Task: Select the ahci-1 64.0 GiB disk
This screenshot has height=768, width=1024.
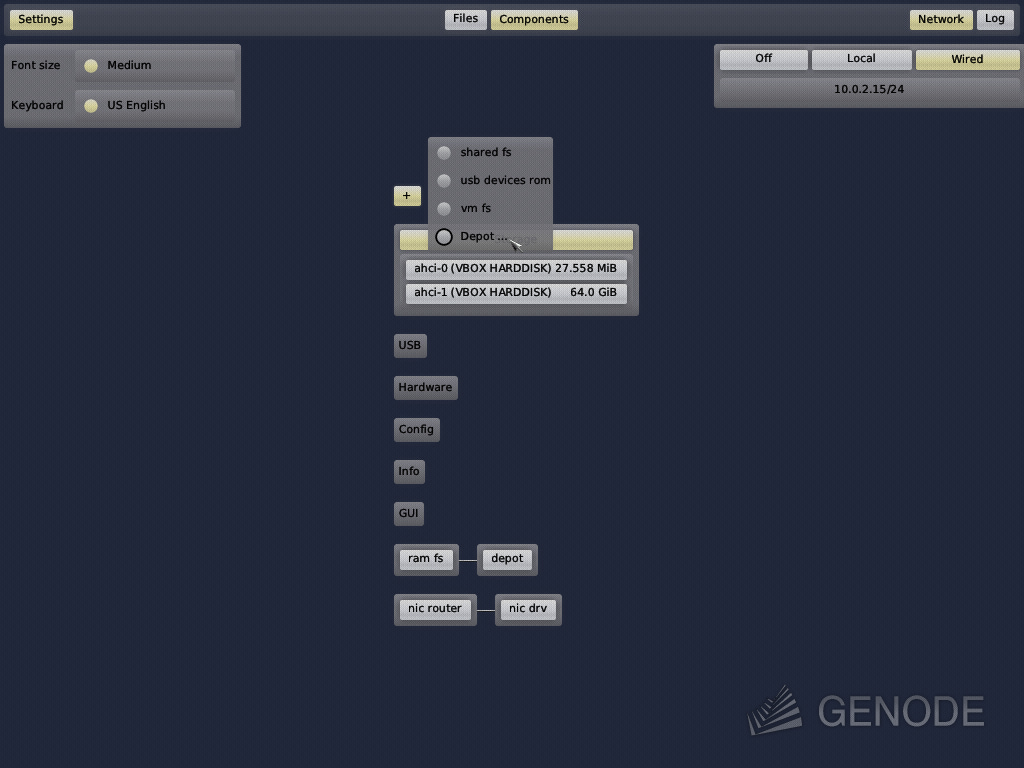Action: coord(516,293)
